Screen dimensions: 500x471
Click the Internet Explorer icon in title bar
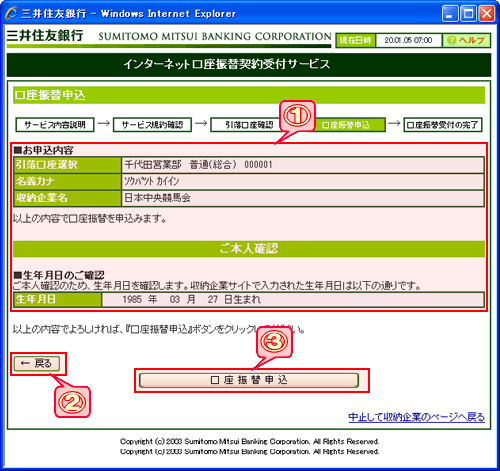[x=11, y=13]
